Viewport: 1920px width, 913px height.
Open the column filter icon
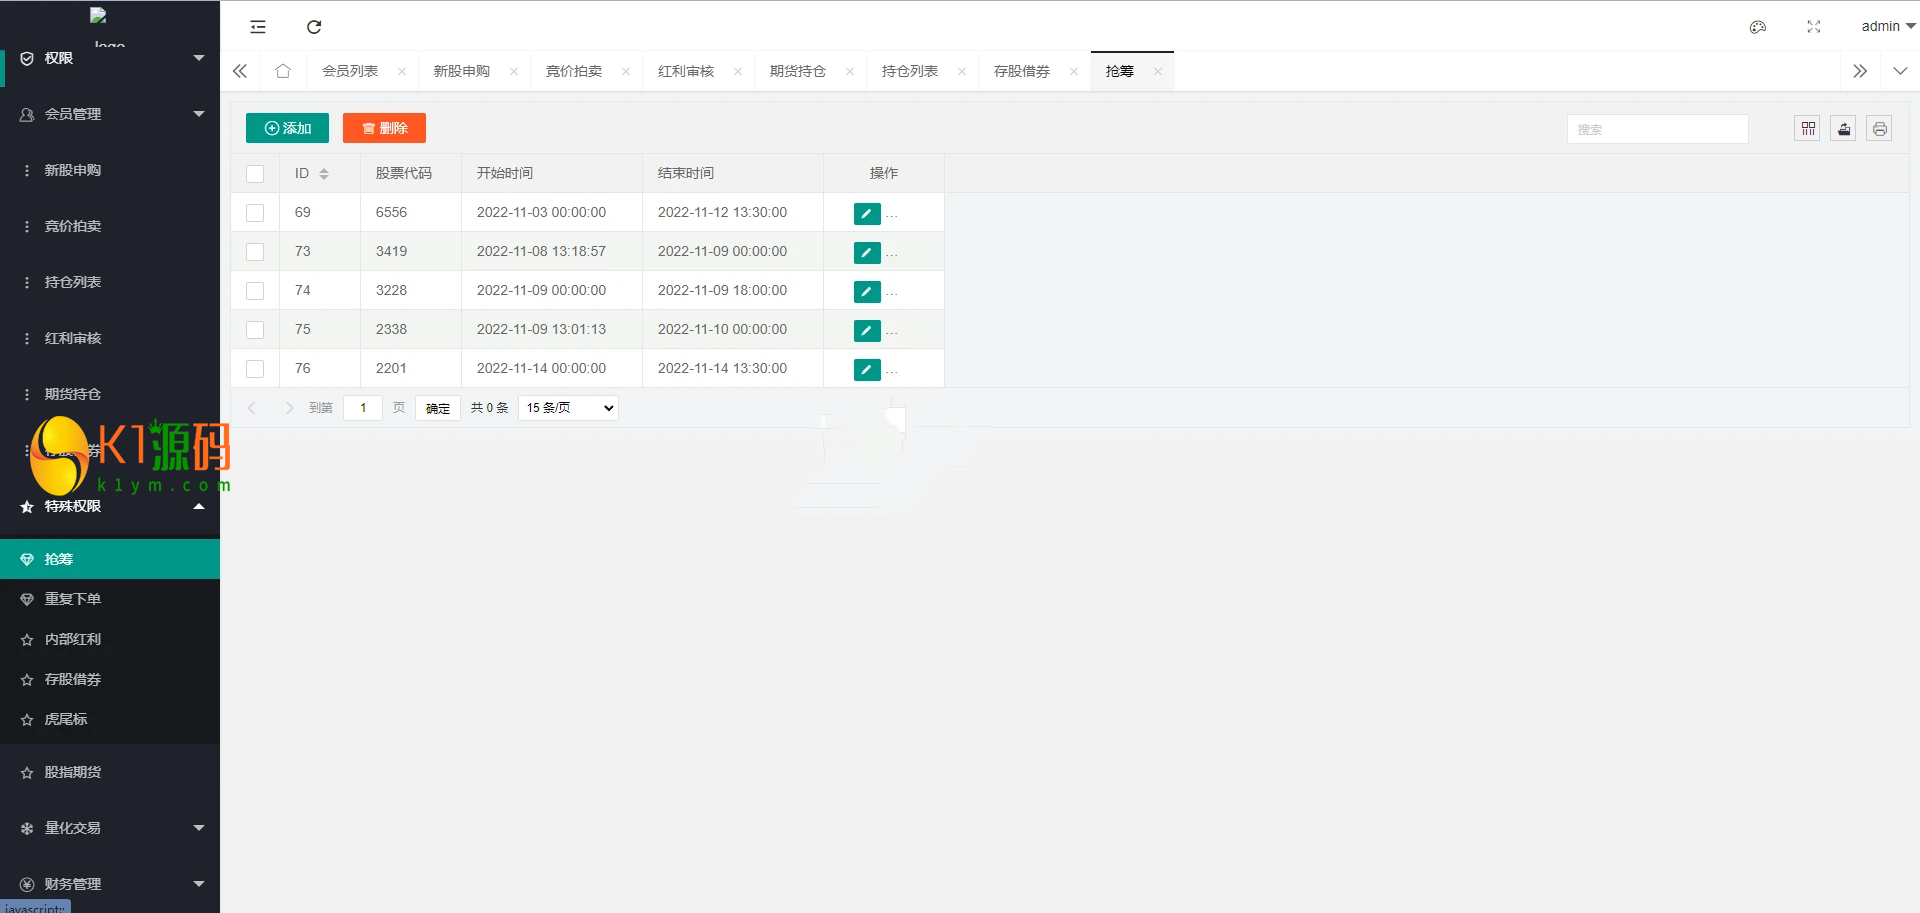tap(1807, 129)
